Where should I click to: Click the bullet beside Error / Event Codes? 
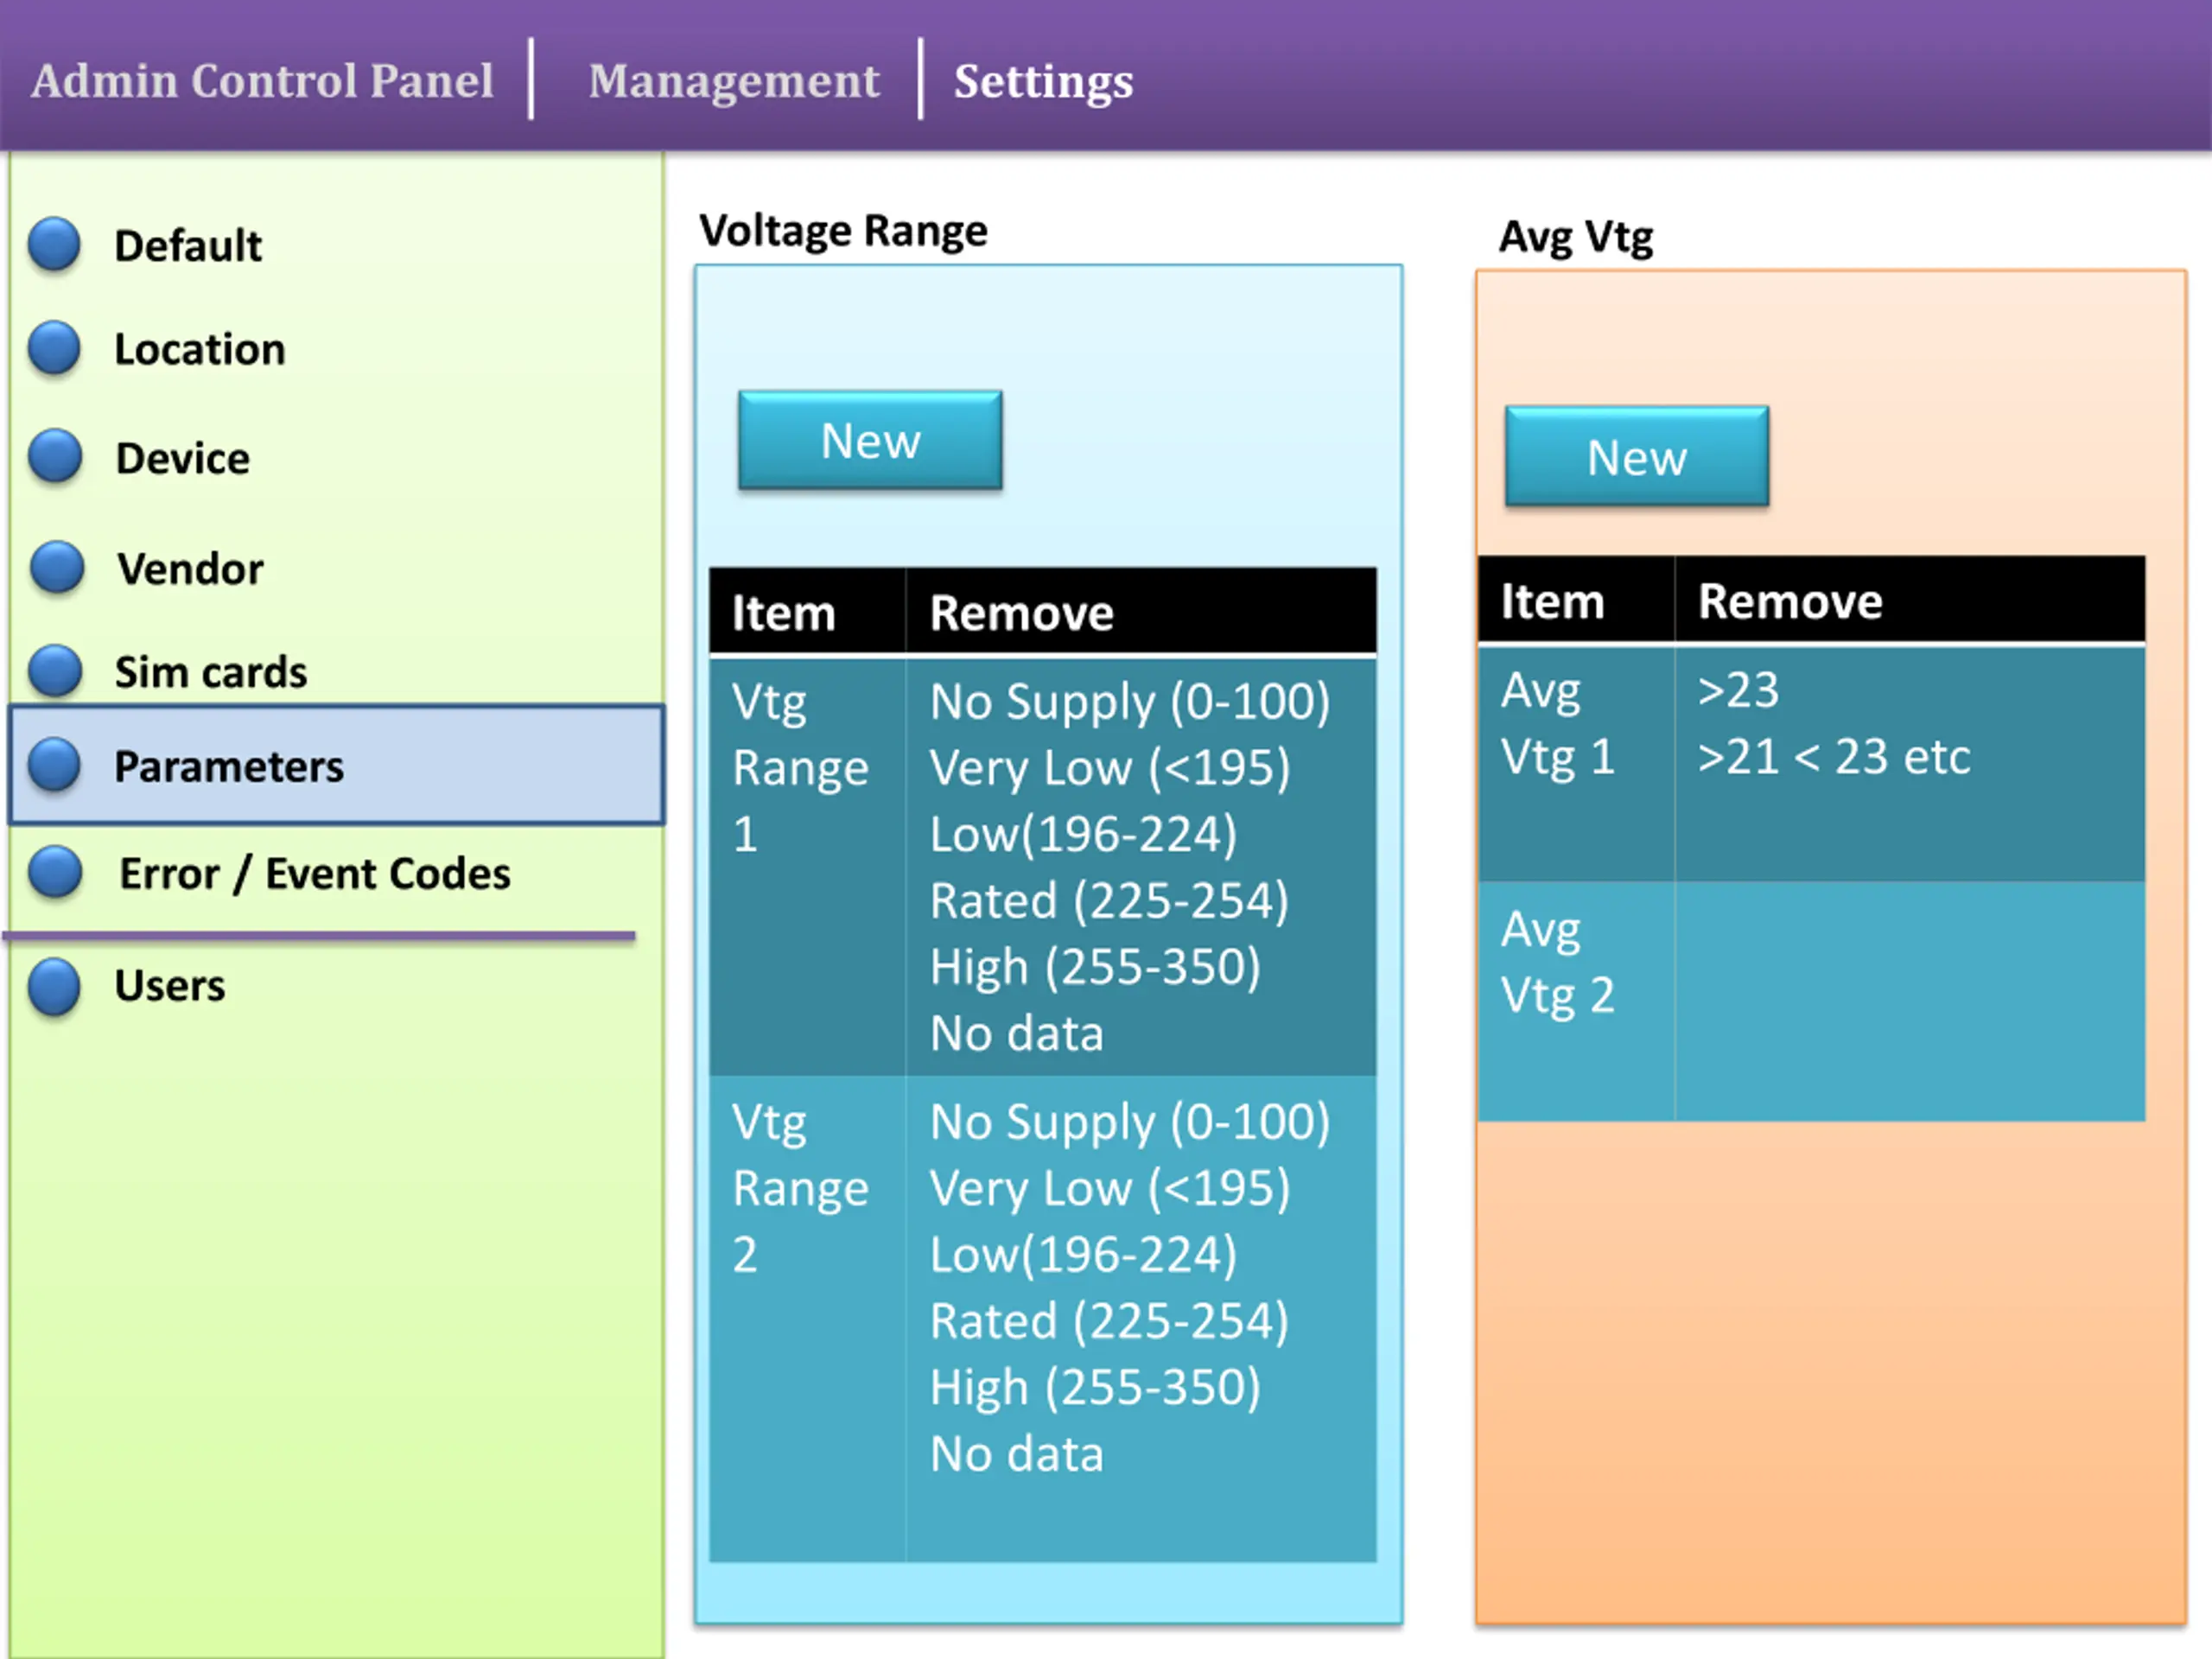(x=54, y=872)
